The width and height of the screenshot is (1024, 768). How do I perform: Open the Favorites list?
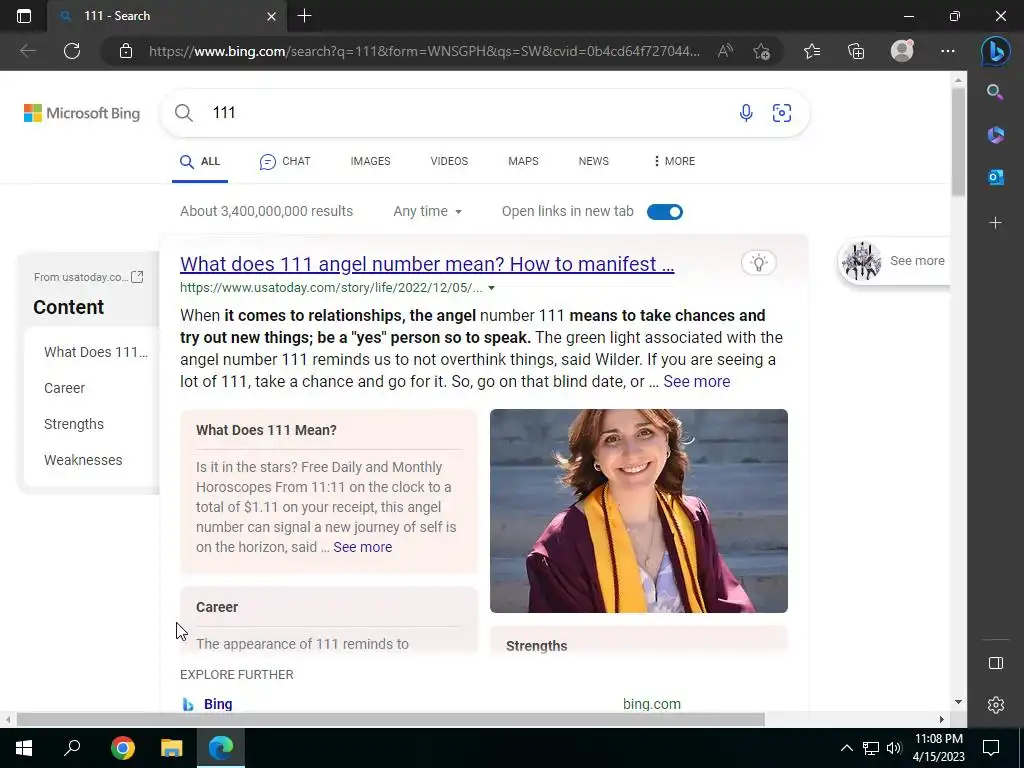[812, 51]
